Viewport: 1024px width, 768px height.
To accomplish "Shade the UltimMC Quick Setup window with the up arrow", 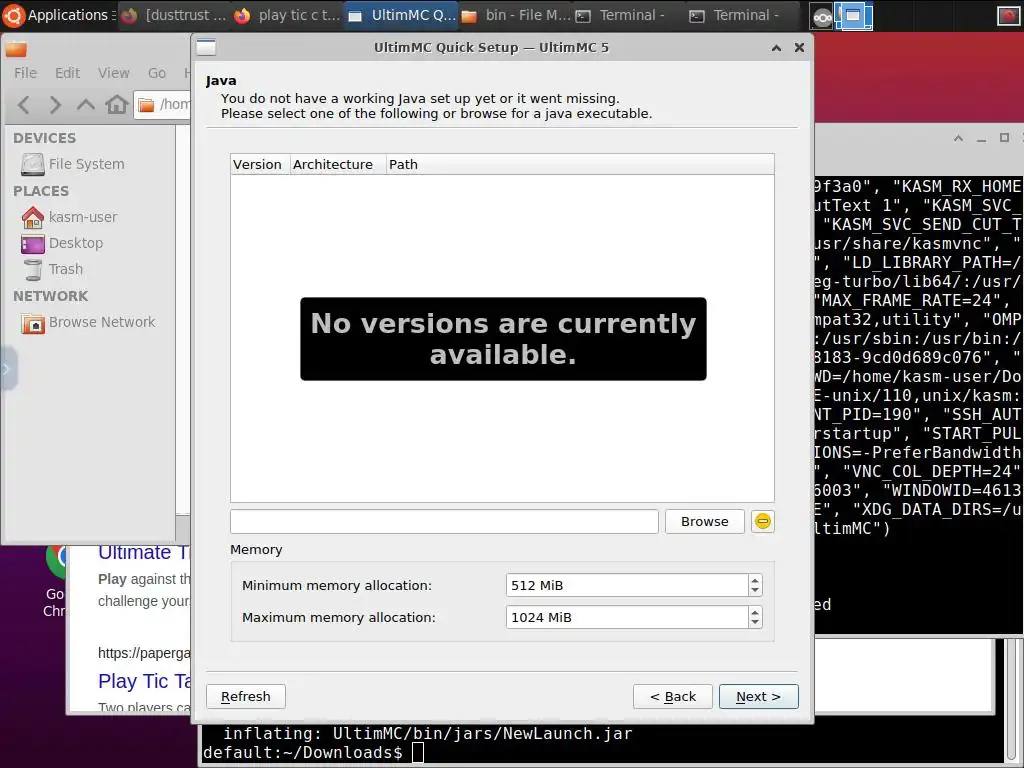I will click(x=776, y=48).
